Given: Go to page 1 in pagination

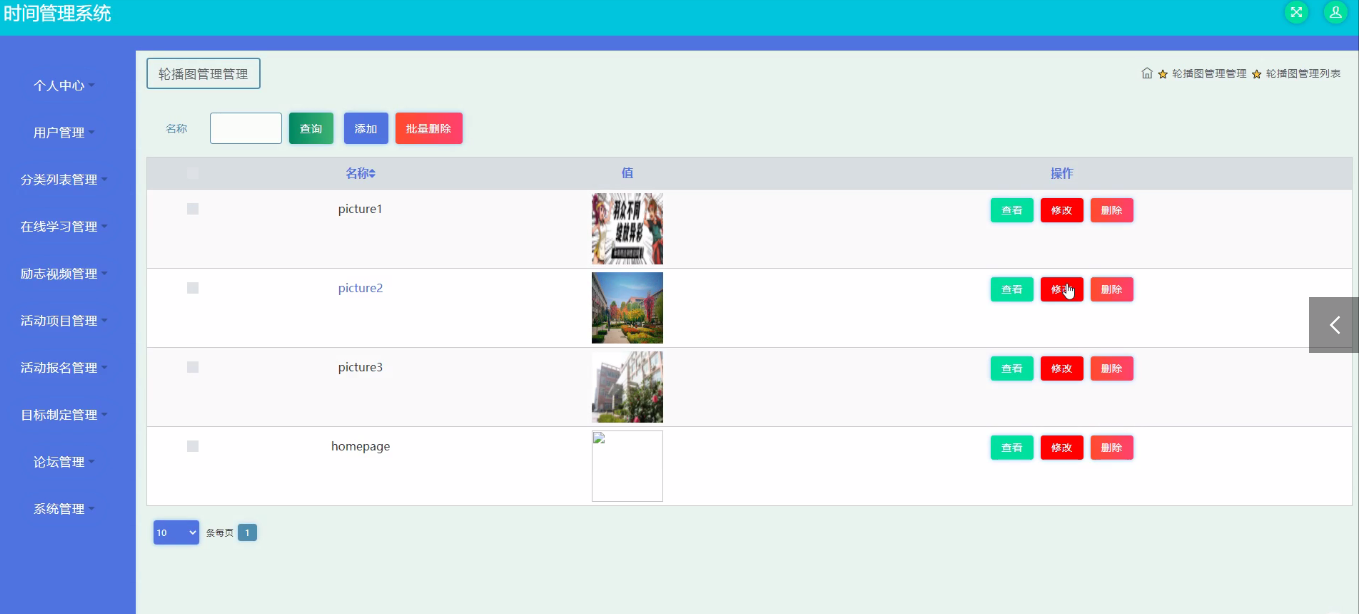Looking at the screenshot, I should [247, 533].
